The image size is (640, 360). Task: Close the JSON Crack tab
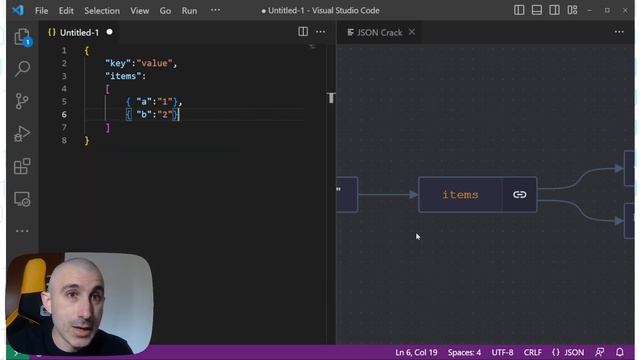[x=412, y=32]
